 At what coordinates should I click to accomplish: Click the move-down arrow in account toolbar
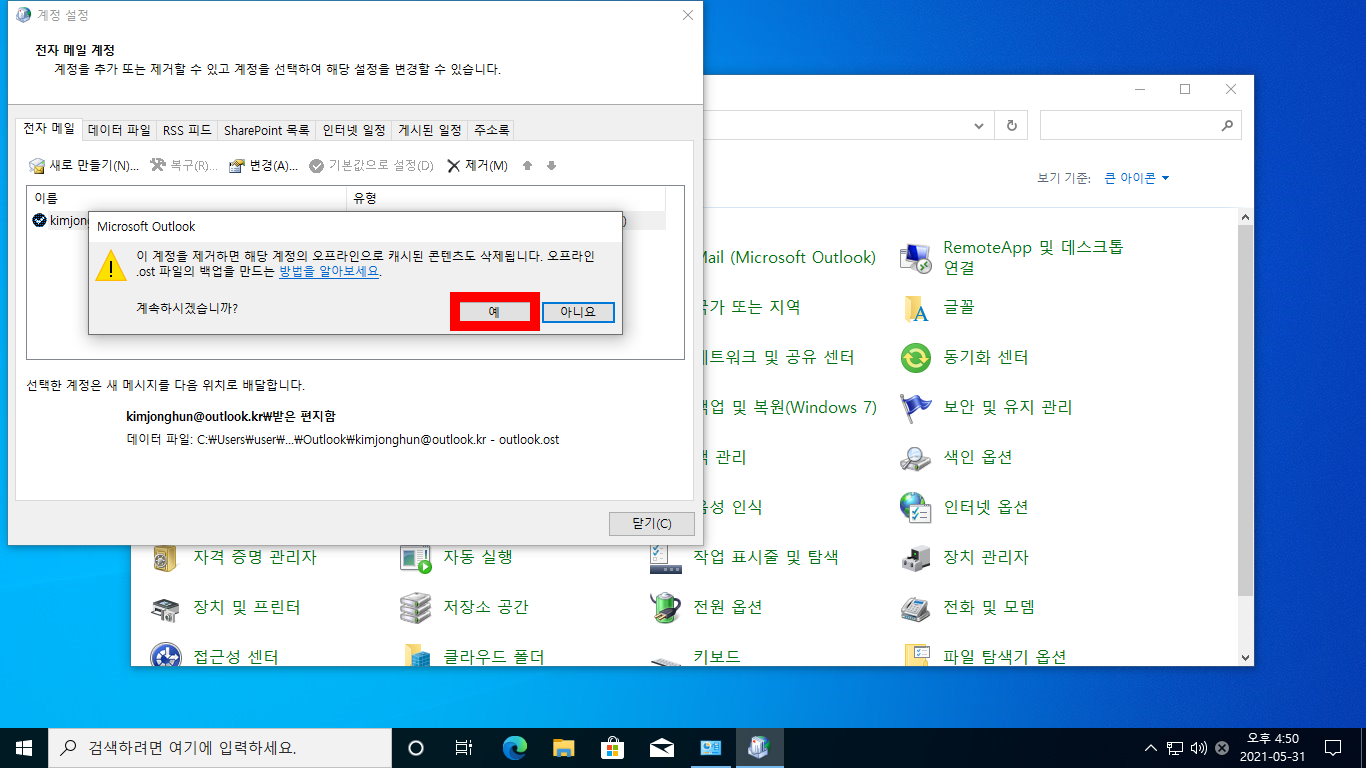tap(551, 166)
